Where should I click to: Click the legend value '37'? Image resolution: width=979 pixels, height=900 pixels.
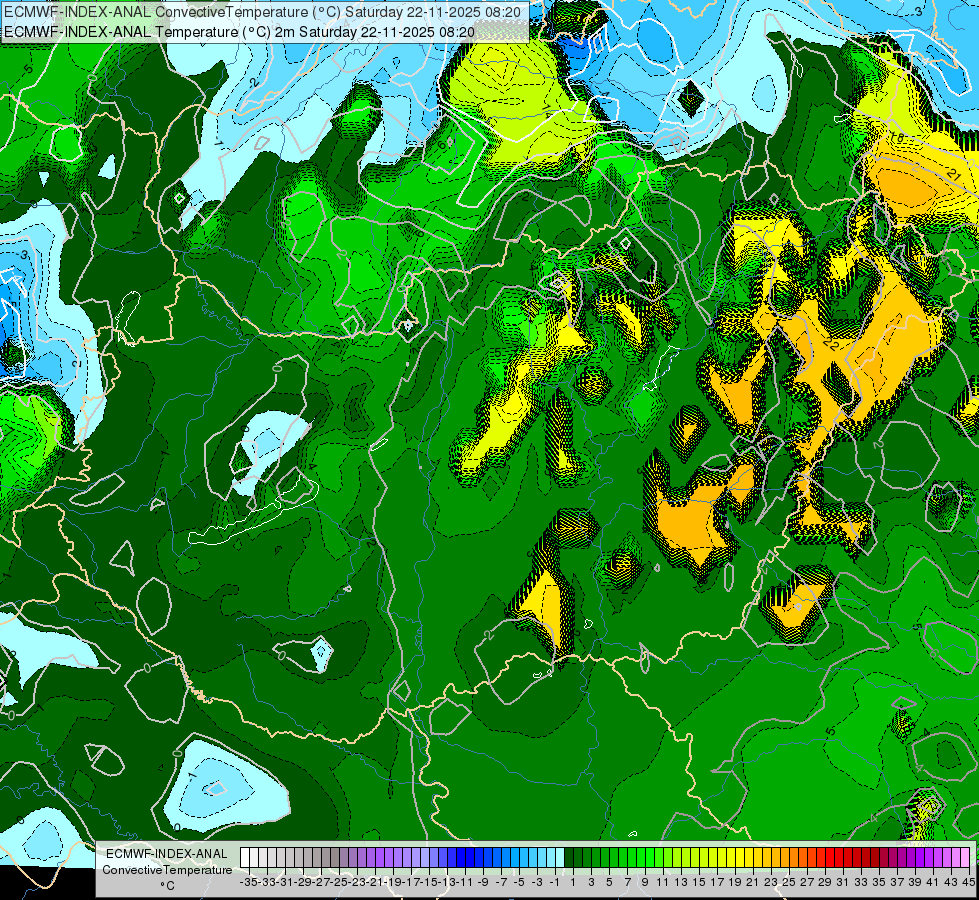coord(897,883)
